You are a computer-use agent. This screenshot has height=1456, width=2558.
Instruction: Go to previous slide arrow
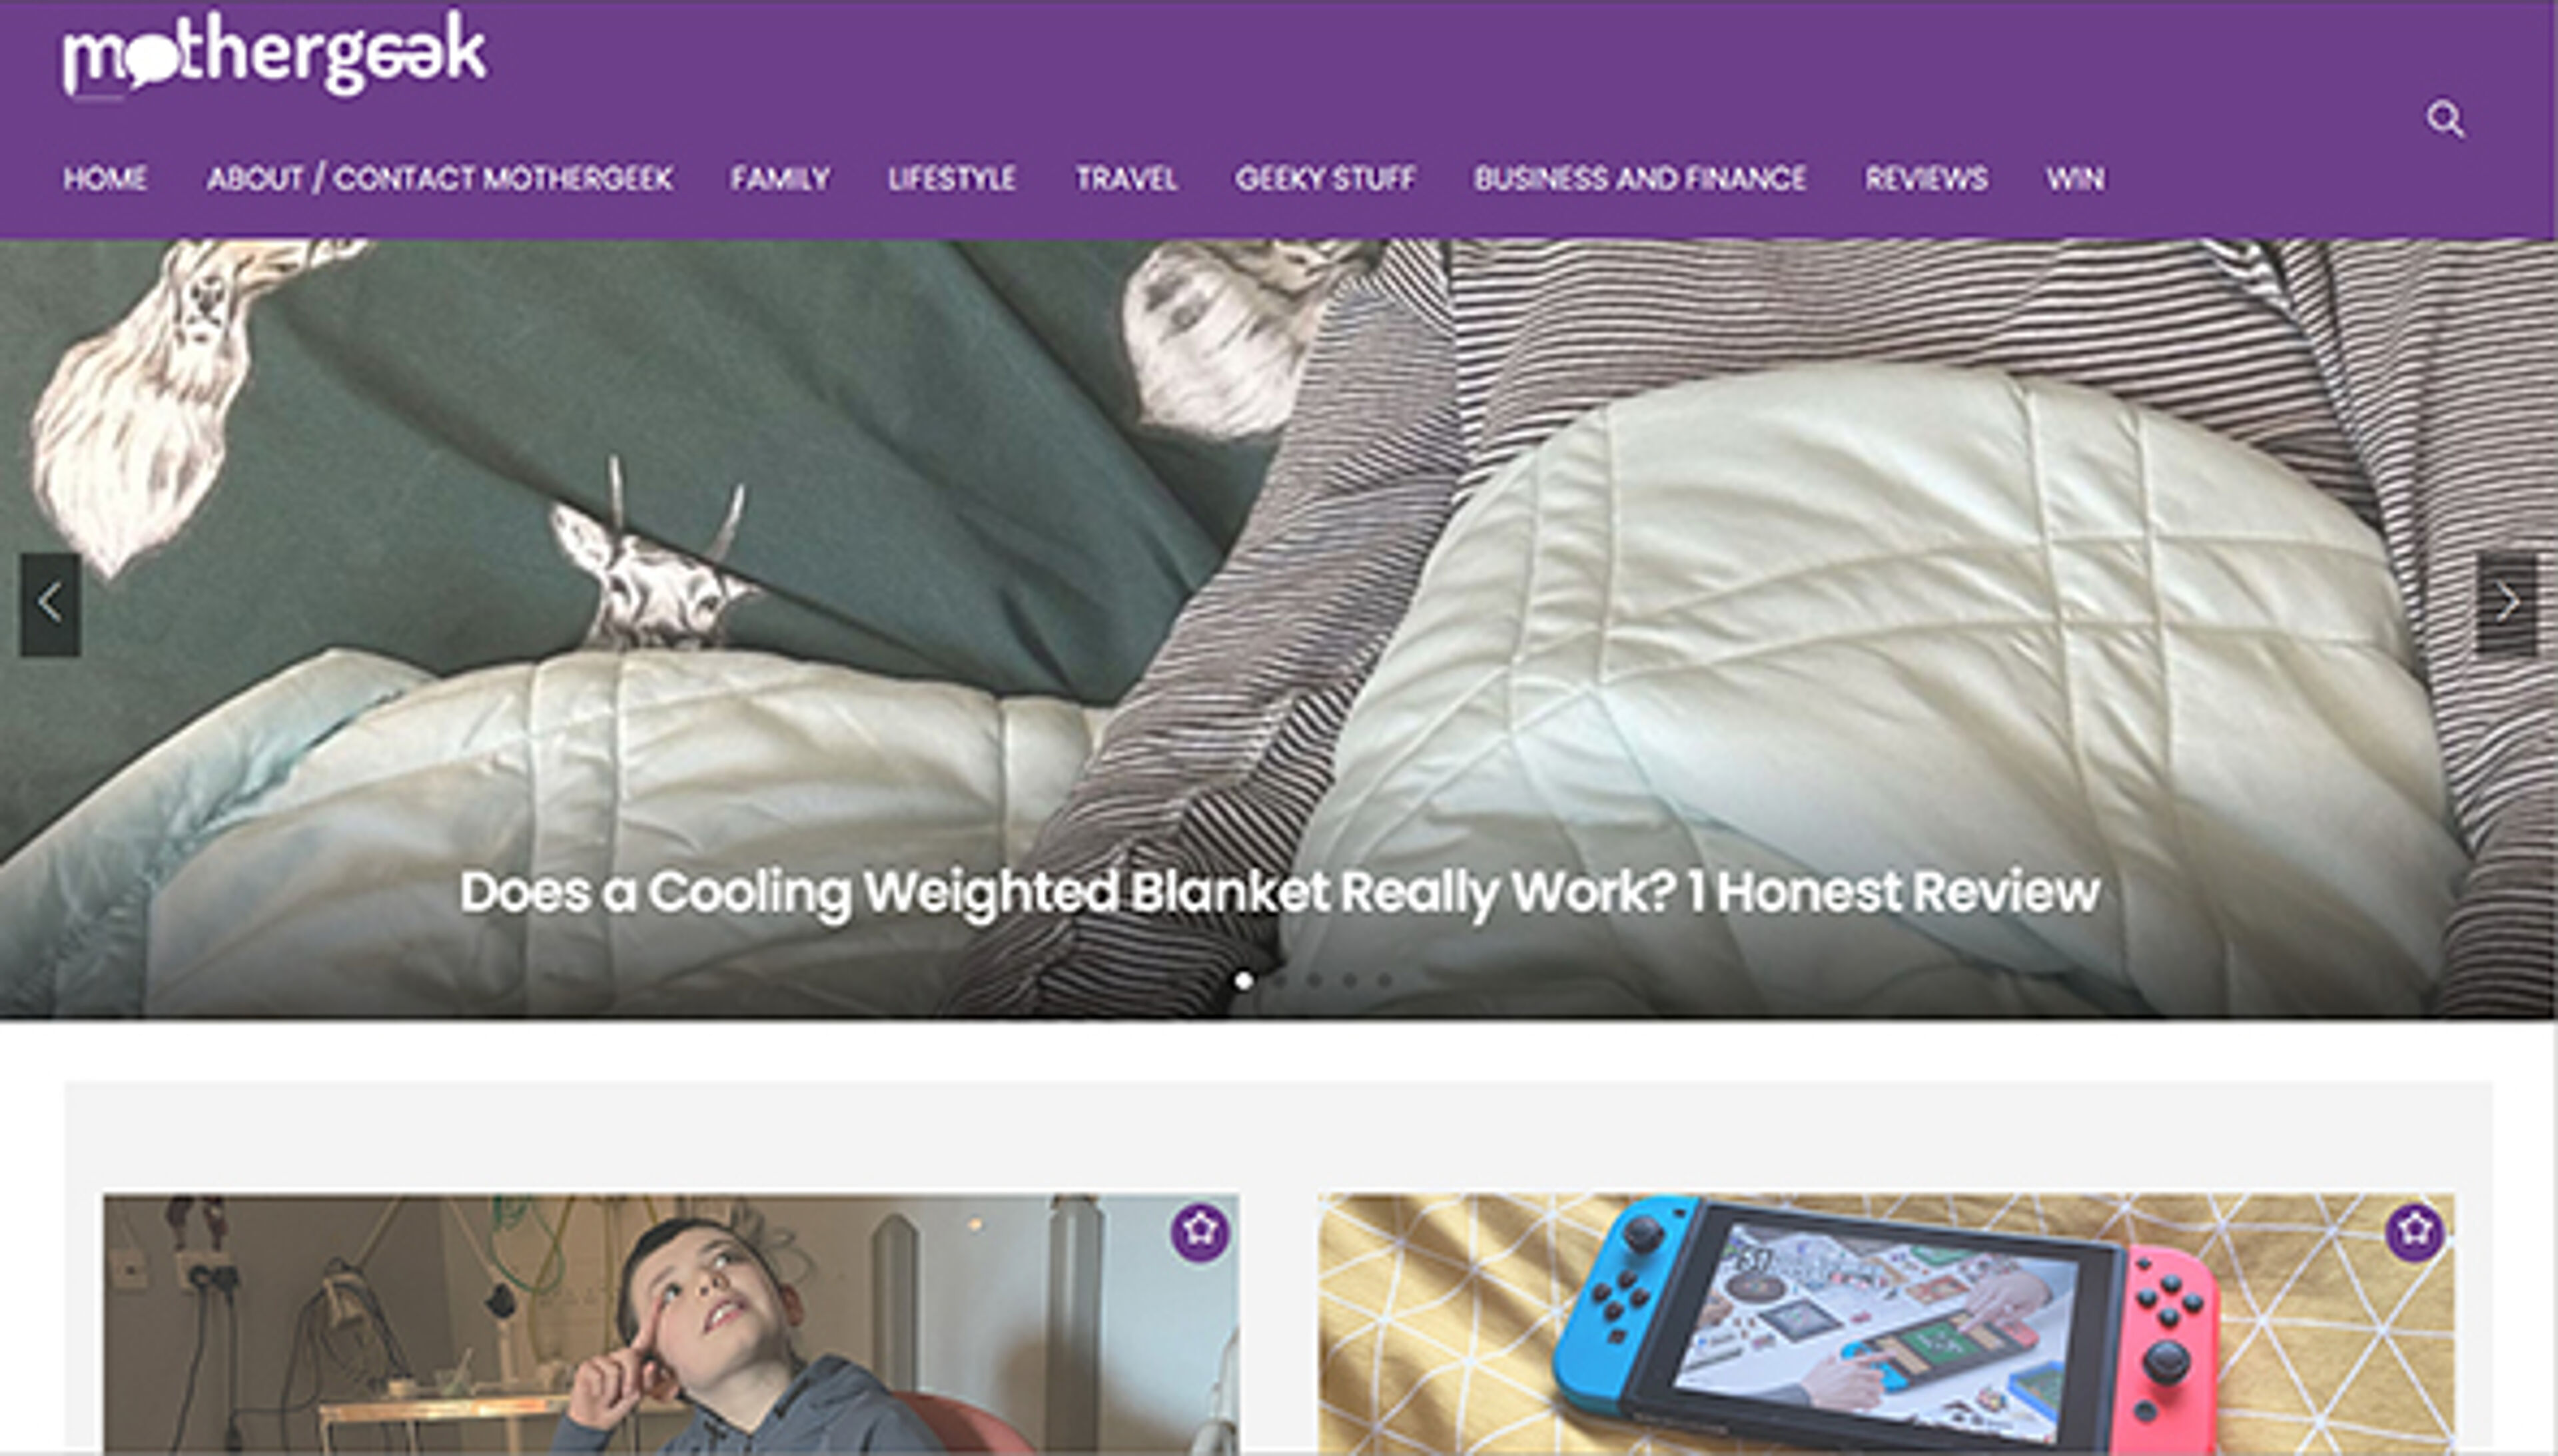(50, 604)
